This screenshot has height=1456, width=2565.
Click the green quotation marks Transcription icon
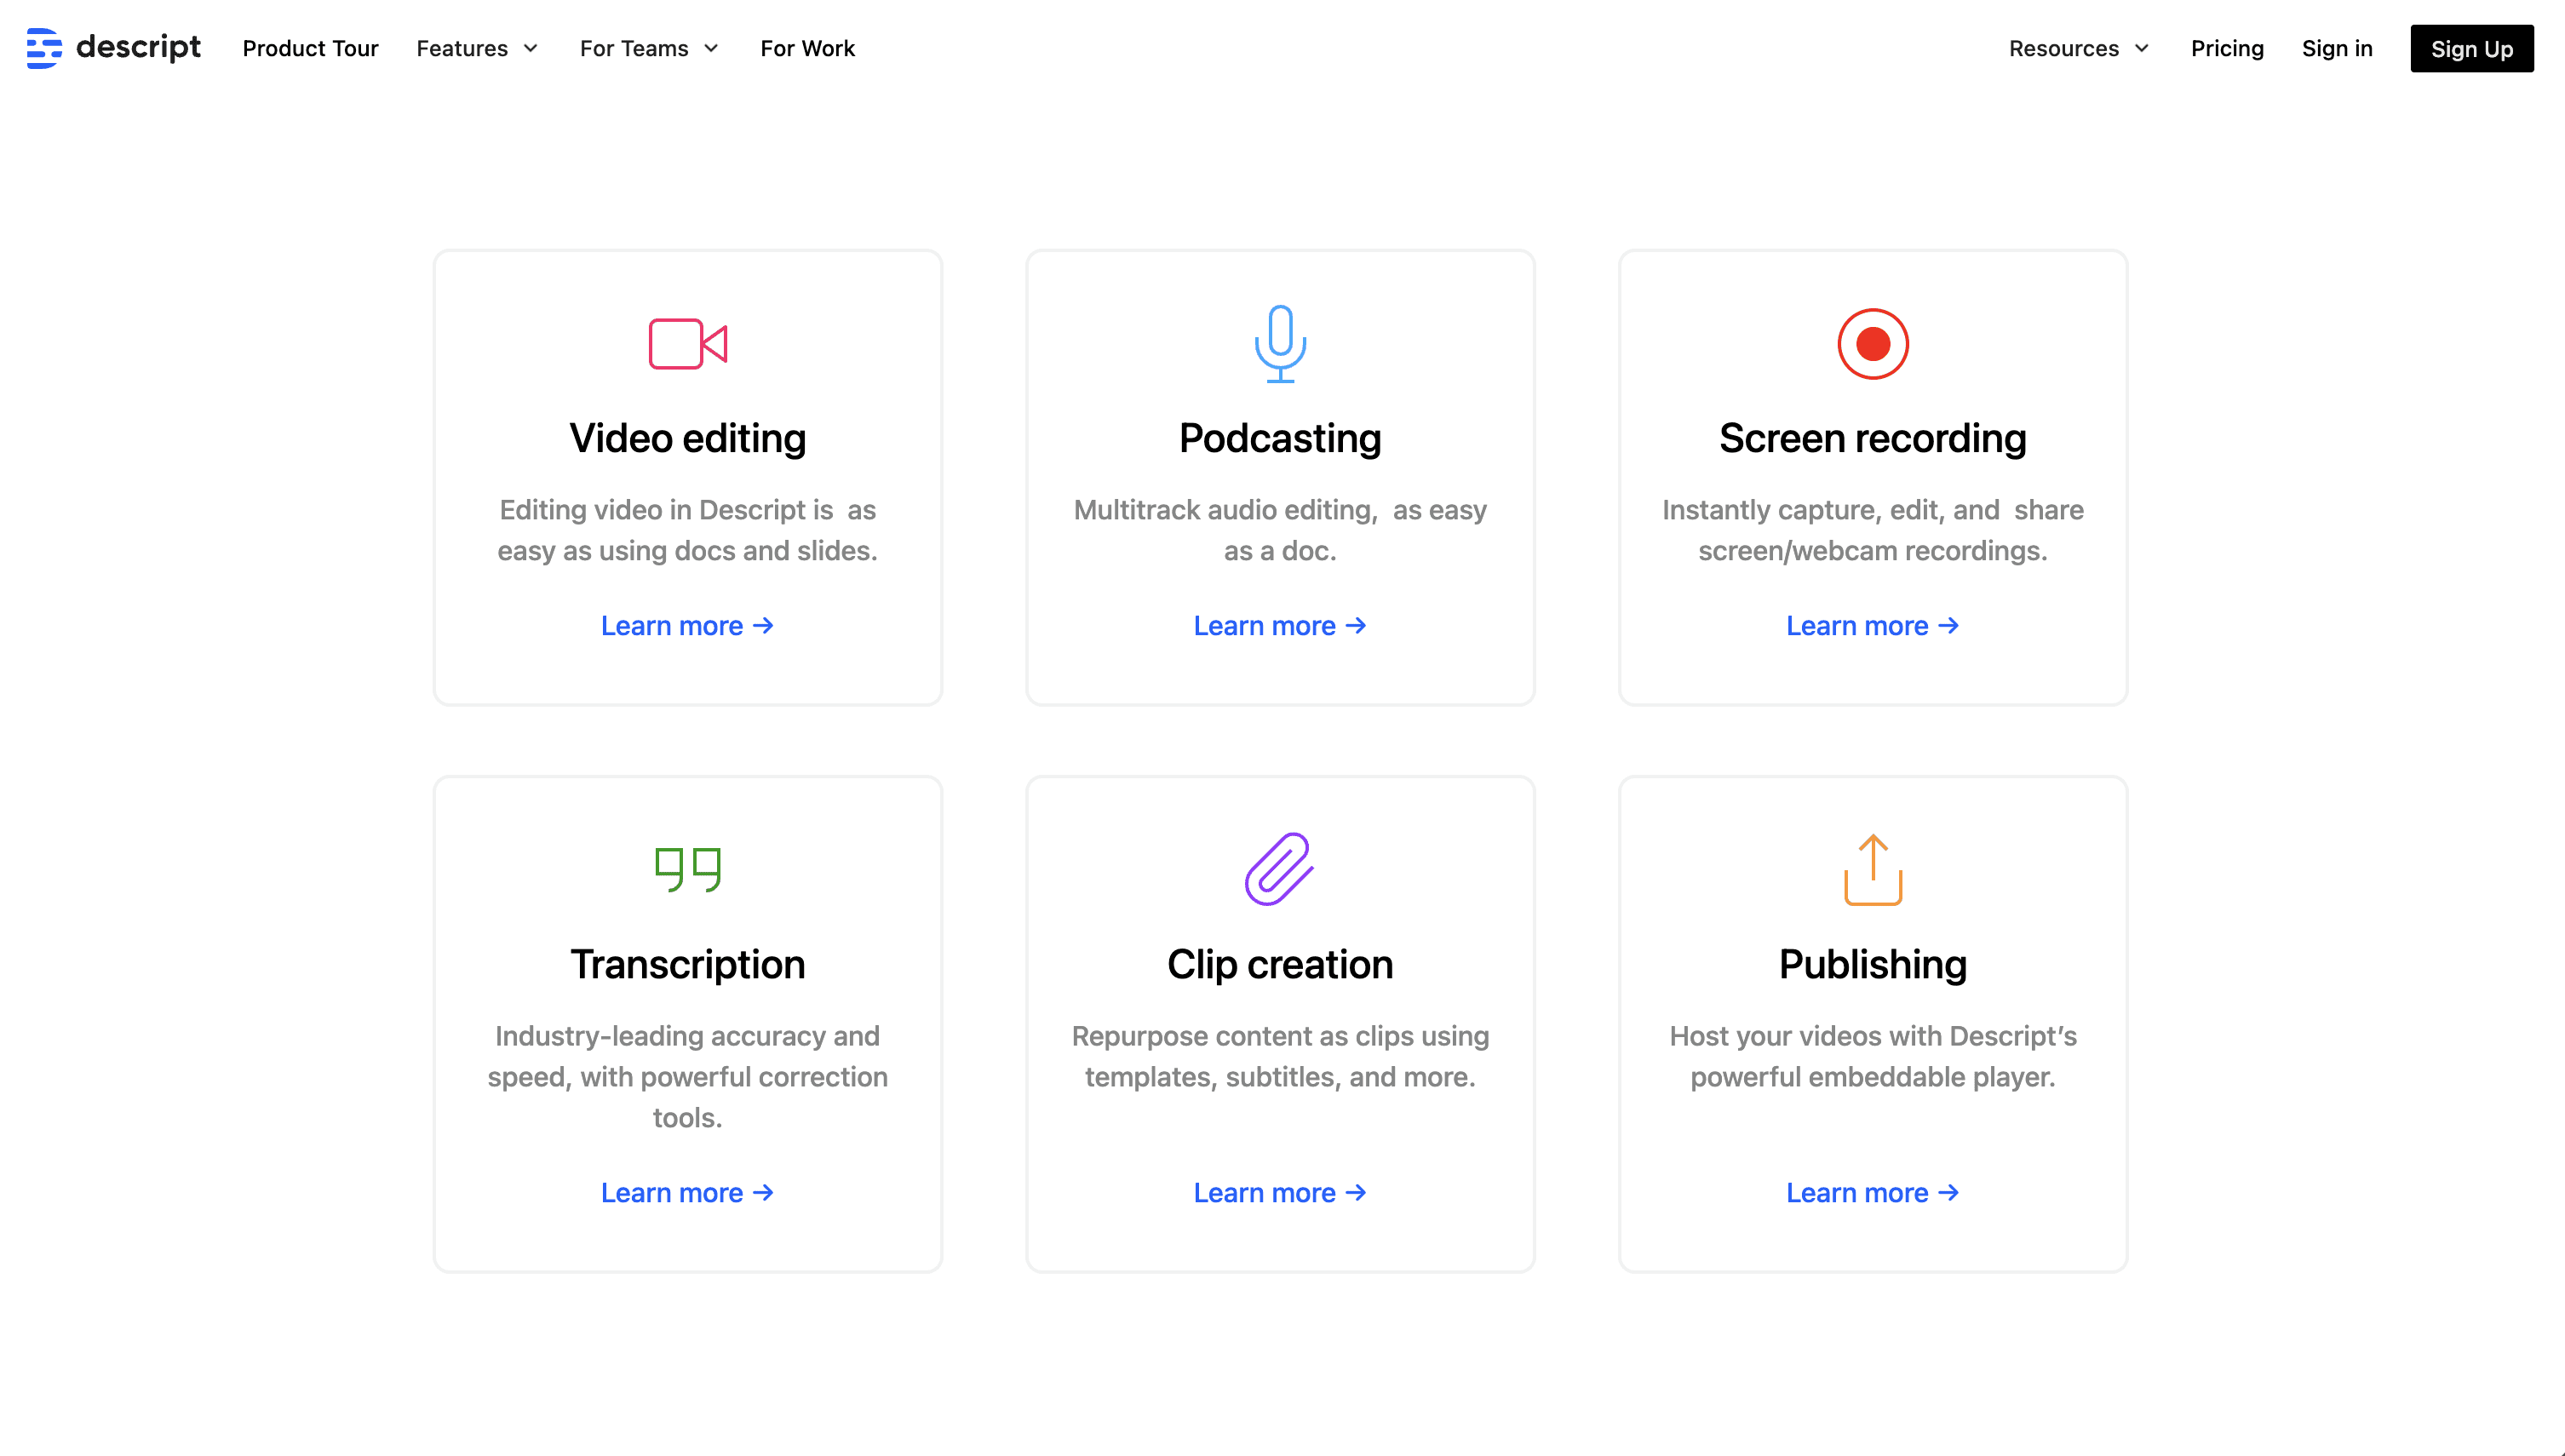click(x=688, y=869)
